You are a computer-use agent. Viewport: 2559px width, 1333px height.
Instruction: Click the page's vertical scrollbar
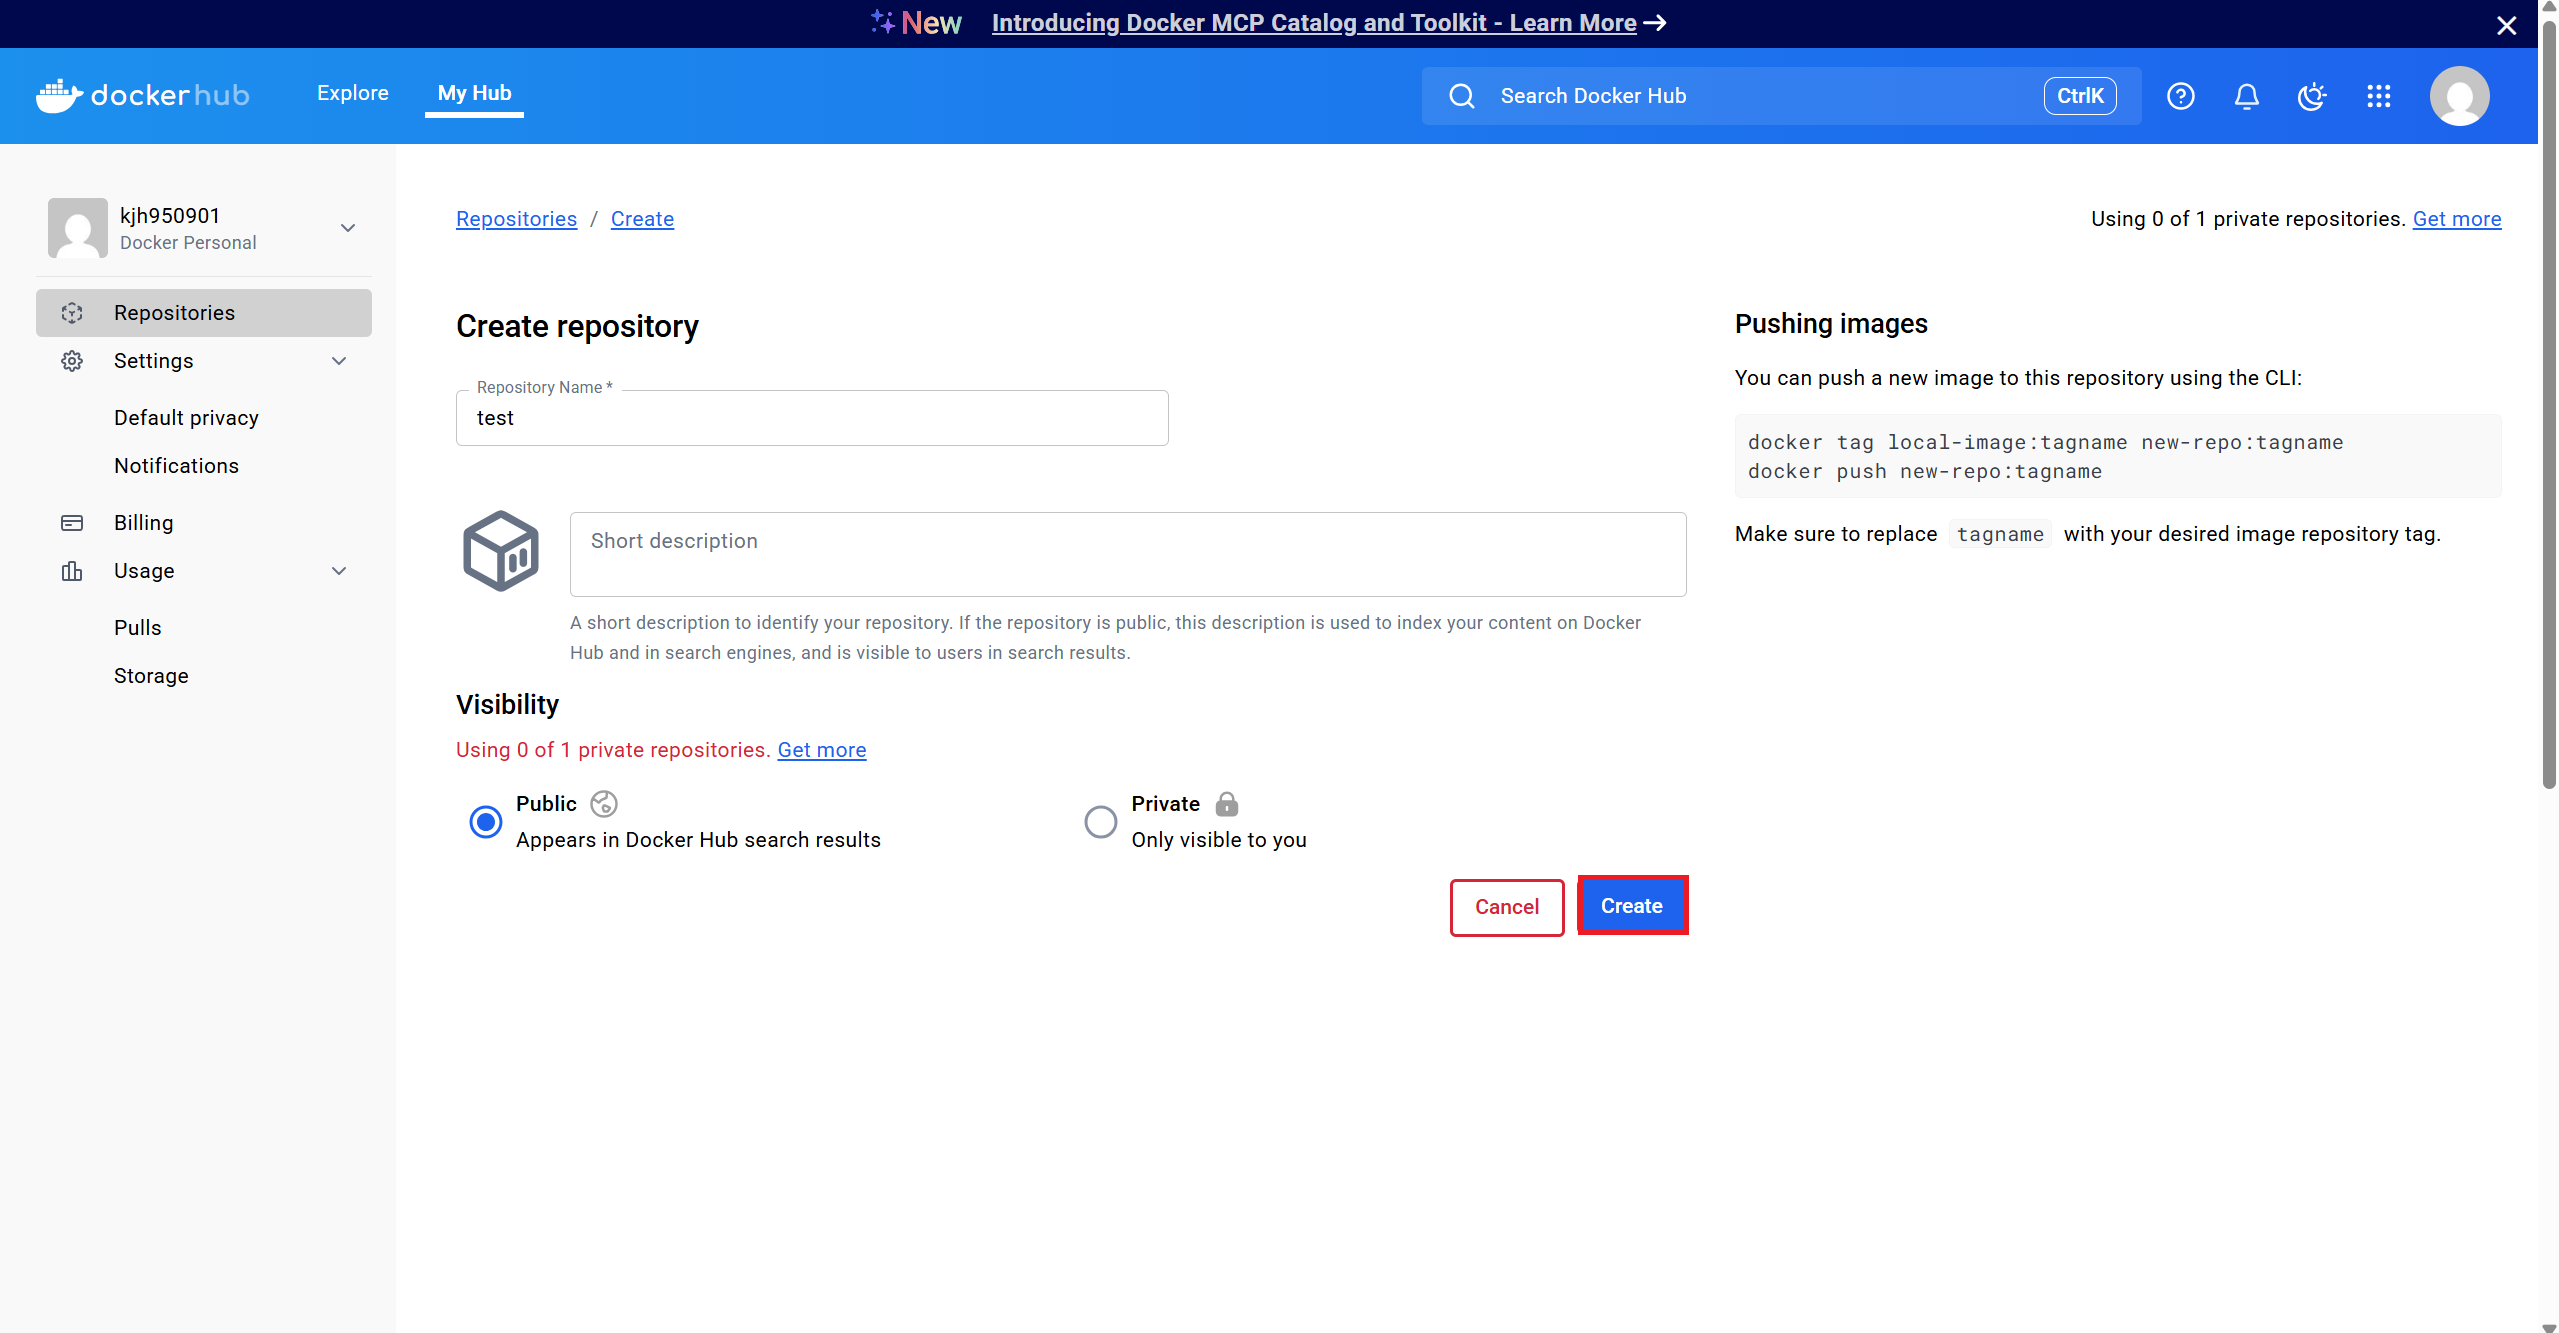click(x=2548, y=400)
